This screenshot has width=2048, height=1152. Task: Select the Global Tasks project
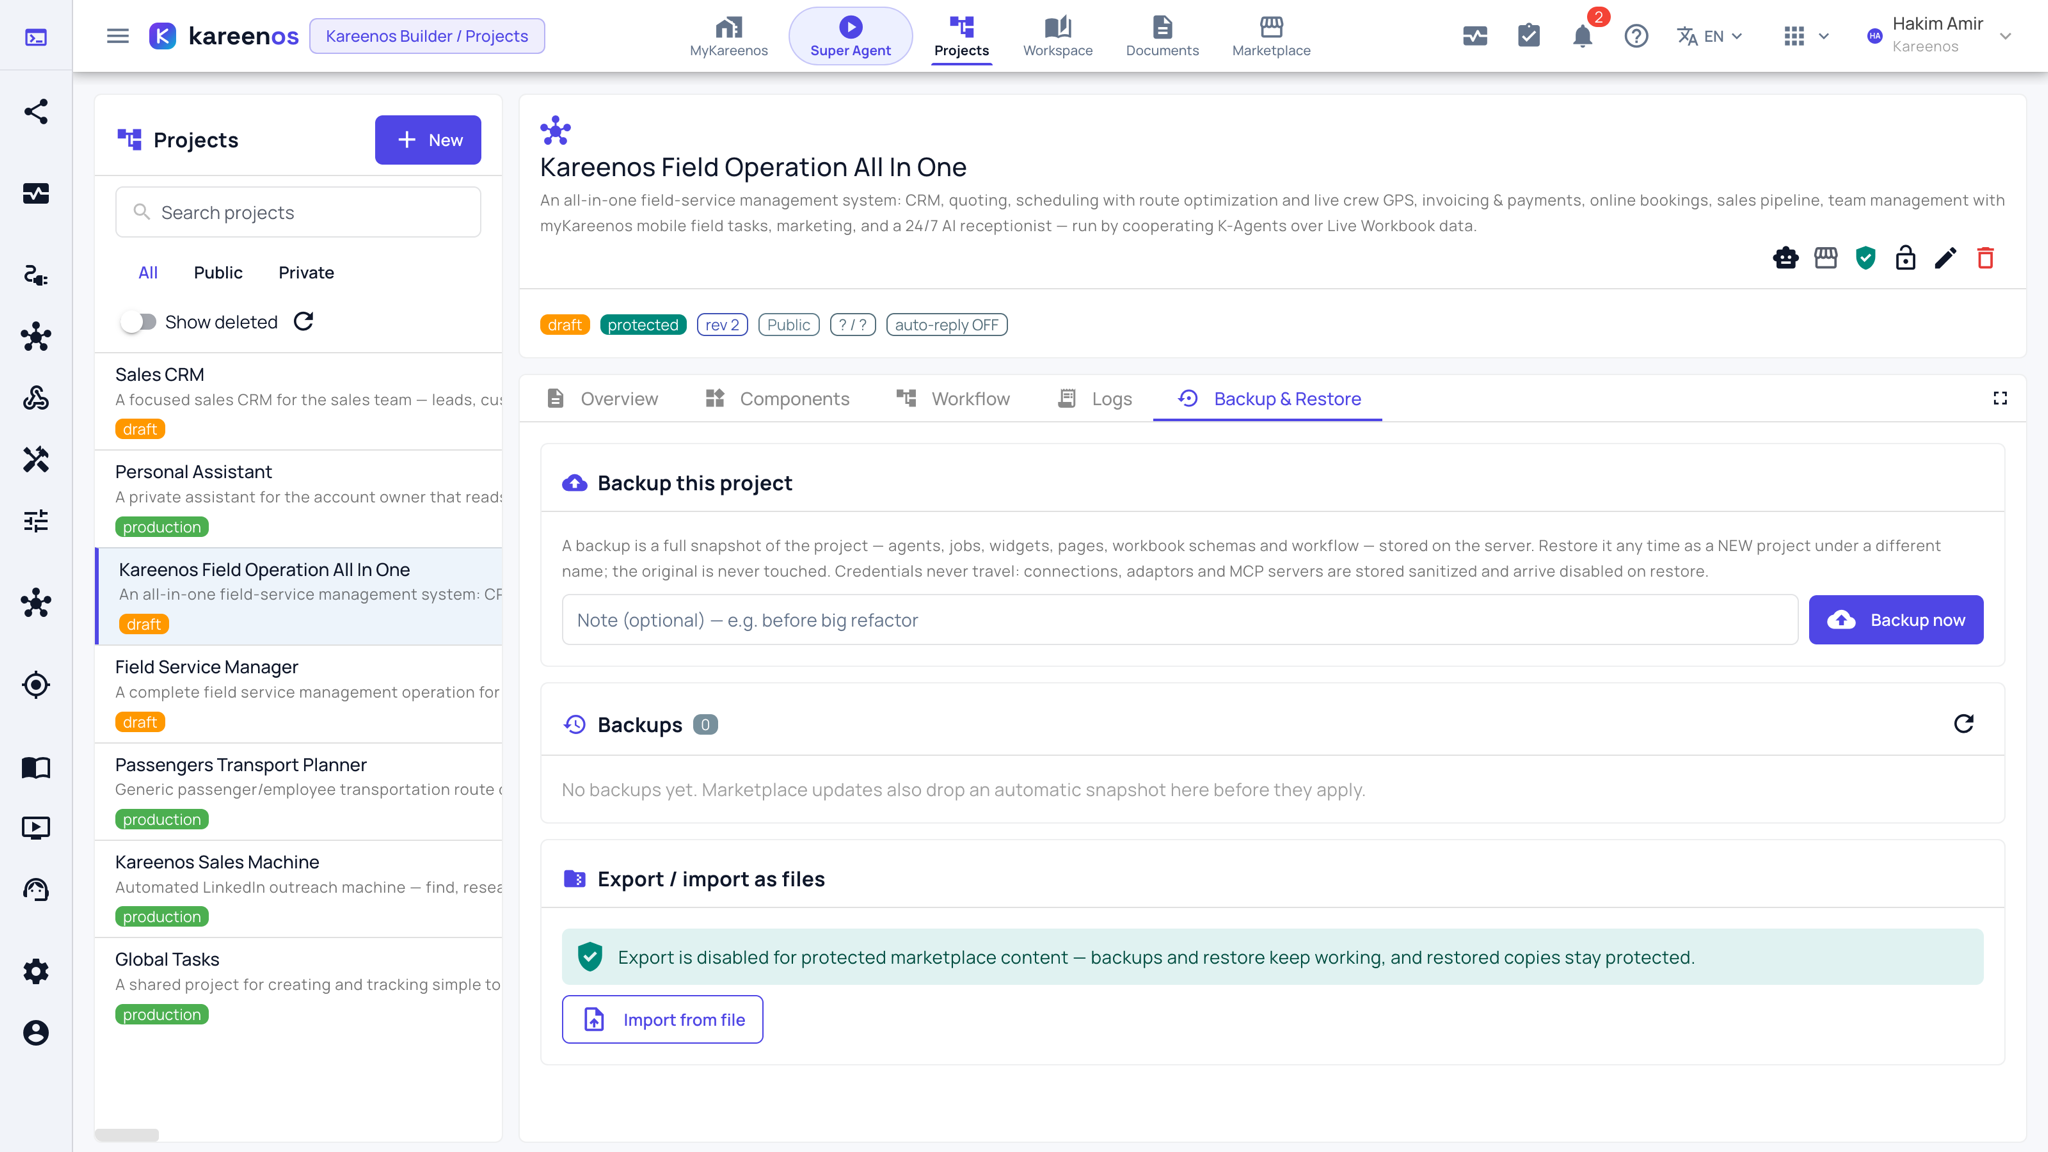pyautogui.click(x=298, y=987)
